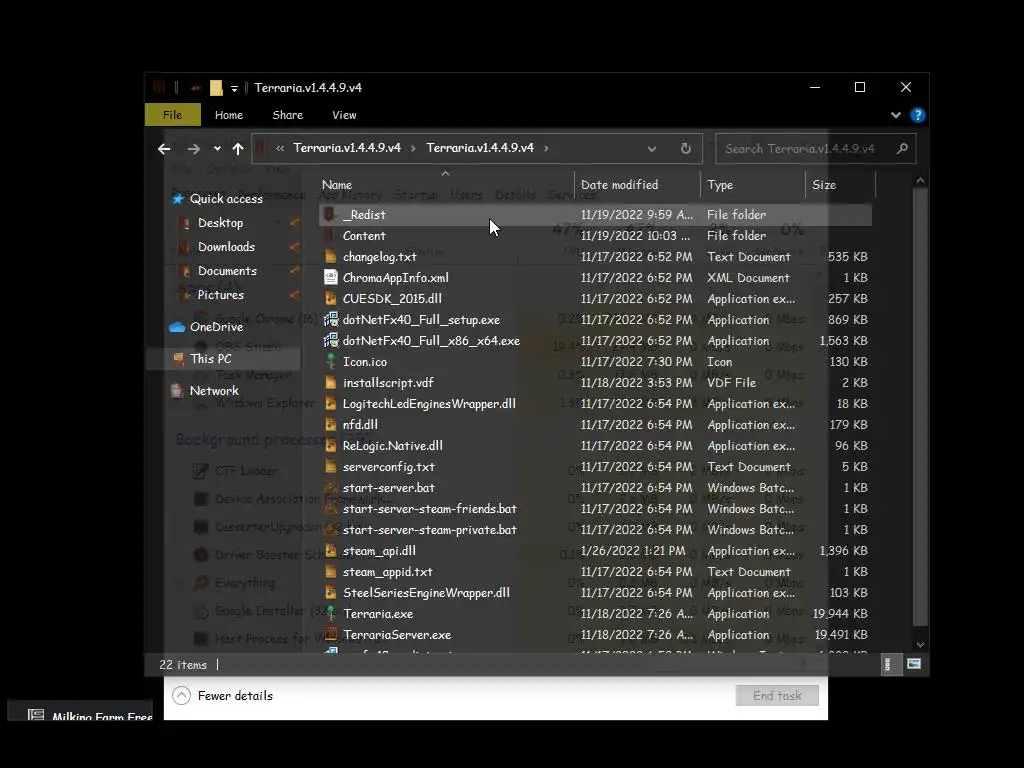
Task: Click dotNetFx40_Full_setup.exe installer icon
Action: click(331, 319)
